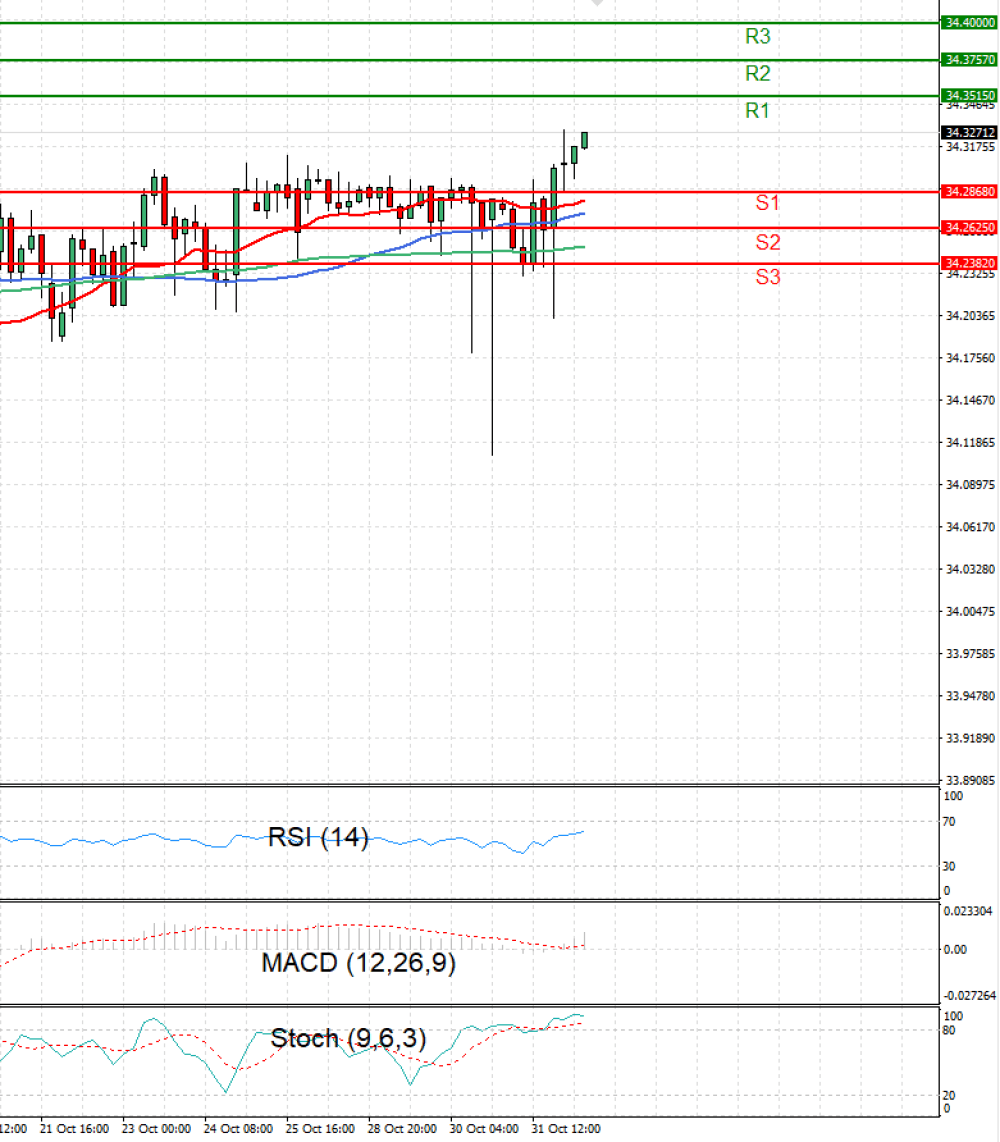Select the R3 resistance label
1000x1142 pixels.
(757, 36)
